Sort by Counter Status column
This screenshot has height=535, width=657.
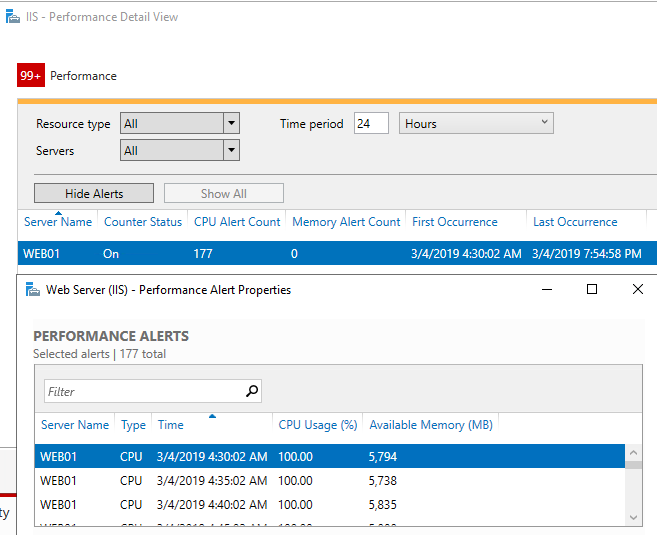[x=143, y=222]
